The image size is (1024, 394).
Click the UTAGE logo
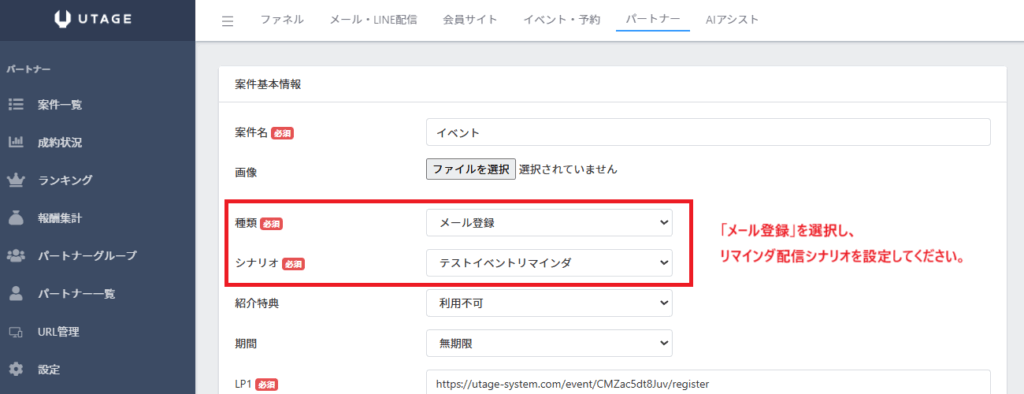[93, 20]
